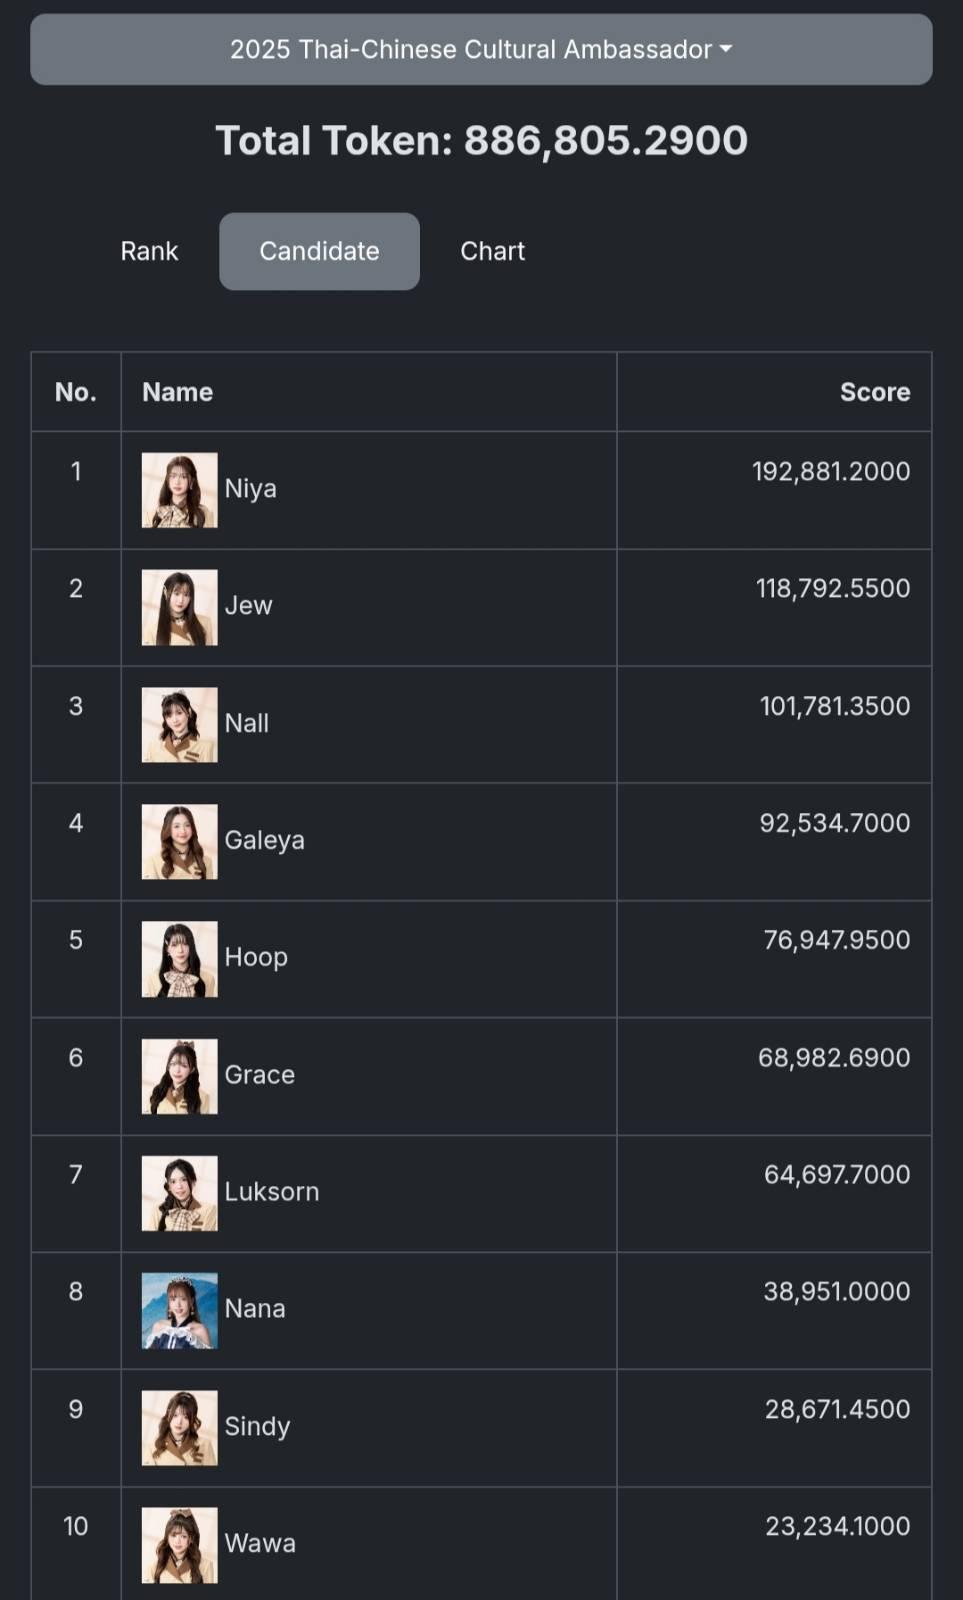The width and height of the screenshot is (963, 1600).
Task: Open Galeya's avatar image
Action: pyautogui.click(x=179, y=841)
